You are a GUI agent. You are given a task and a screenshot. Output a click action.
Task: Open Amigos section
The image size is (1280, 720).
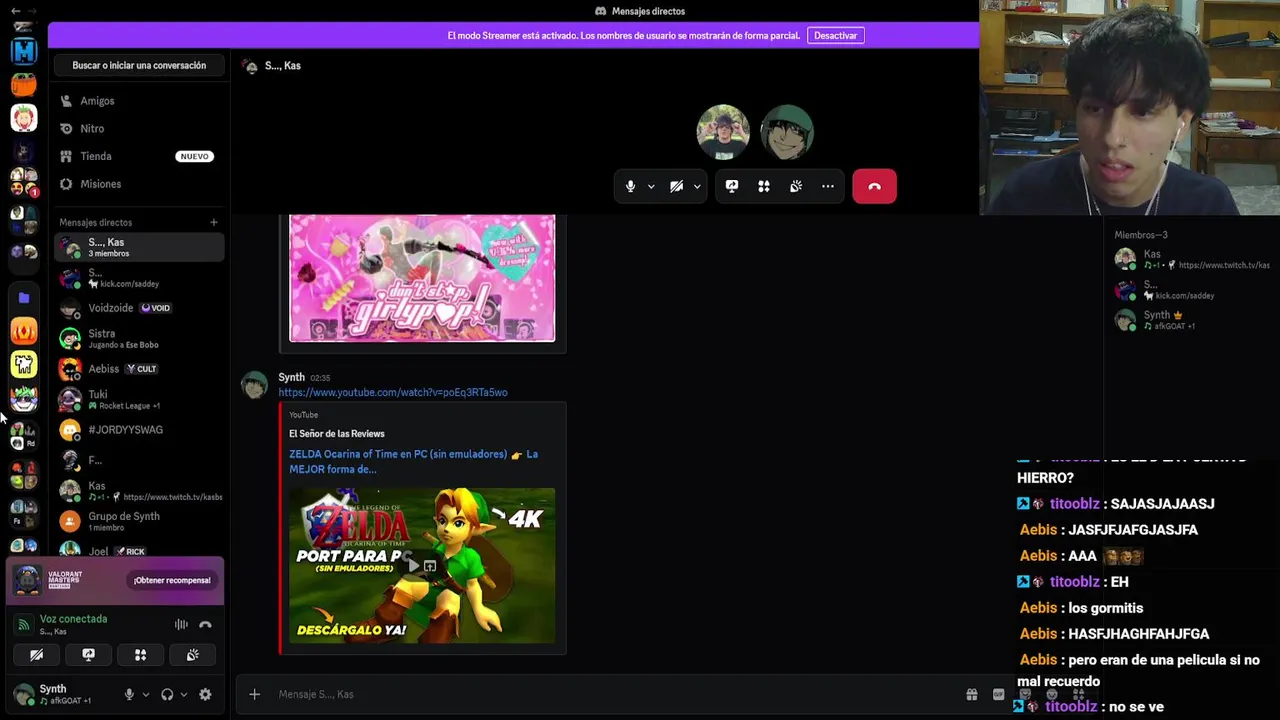[139, 101]
